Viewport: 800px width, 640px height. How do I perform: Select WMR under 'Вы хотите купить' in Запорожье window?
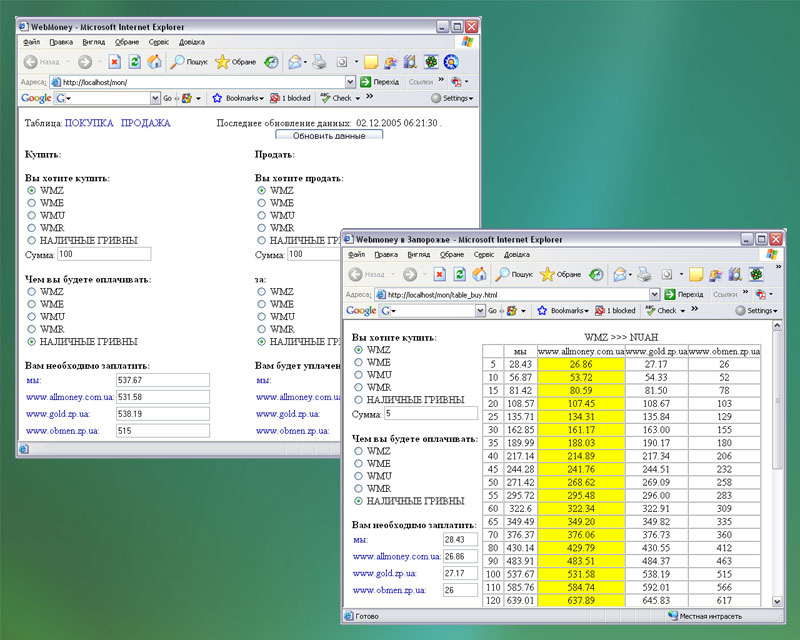pyautogui.click(x=358, y=387)
